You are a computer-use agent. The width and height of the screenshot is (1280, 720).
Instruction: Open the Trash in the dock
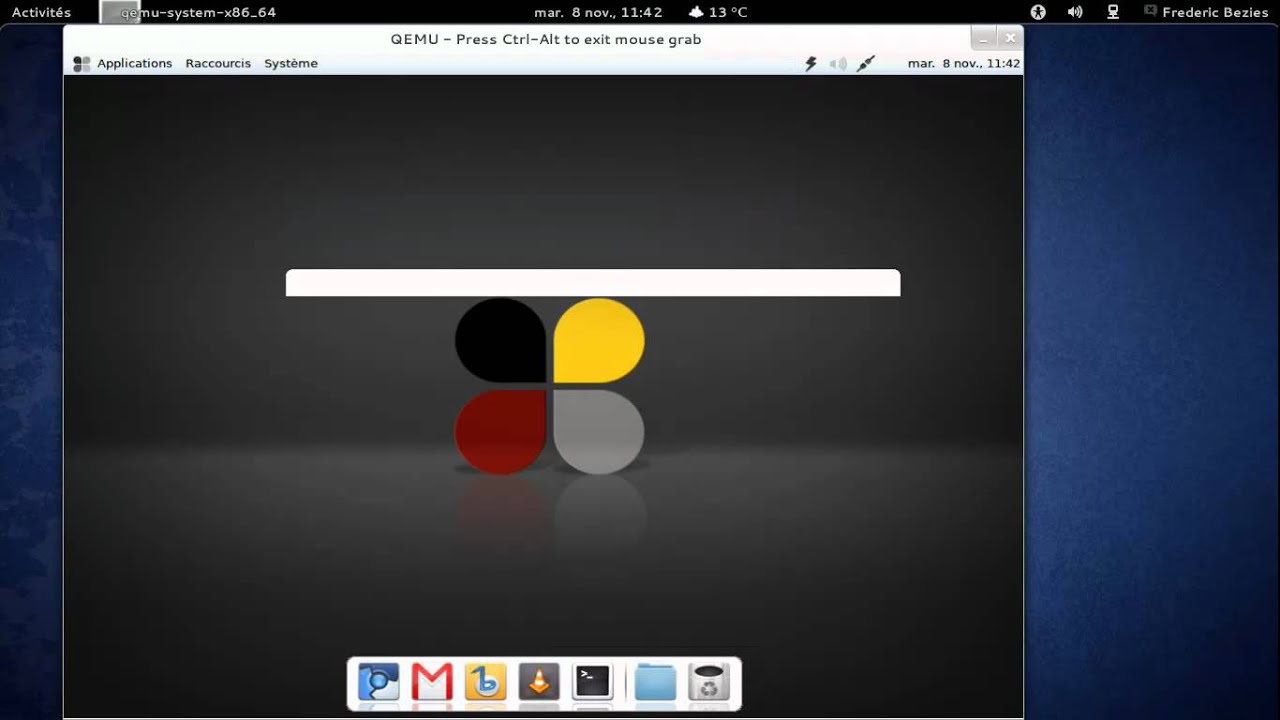click(709, 682)
